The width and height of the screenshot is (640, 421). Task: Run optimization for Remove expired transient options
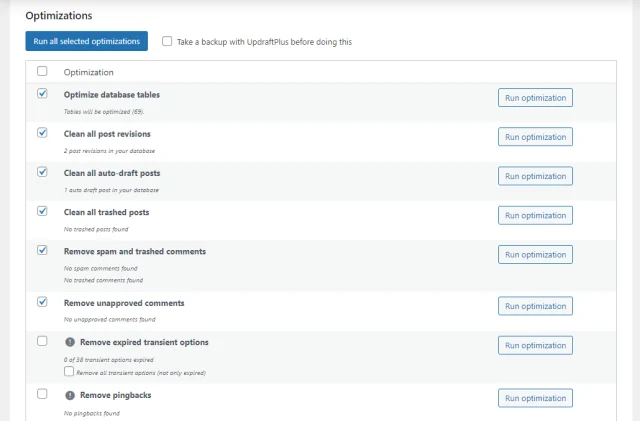point(535,346)
